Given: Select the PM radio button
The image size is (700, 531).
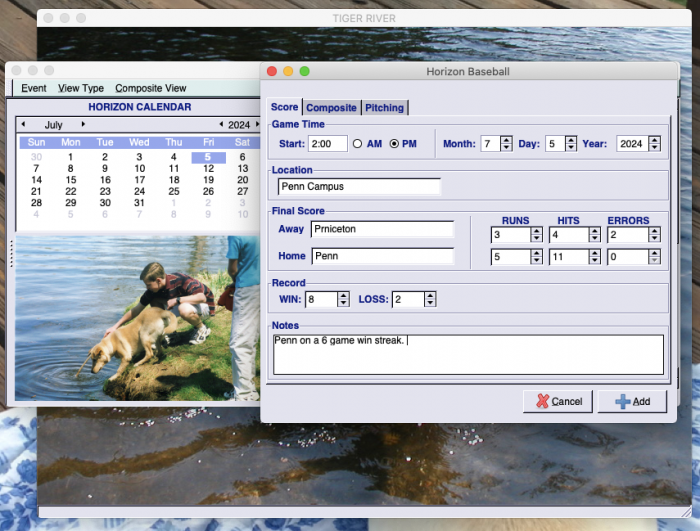Looking at the screenshot, I should point(394,144).
